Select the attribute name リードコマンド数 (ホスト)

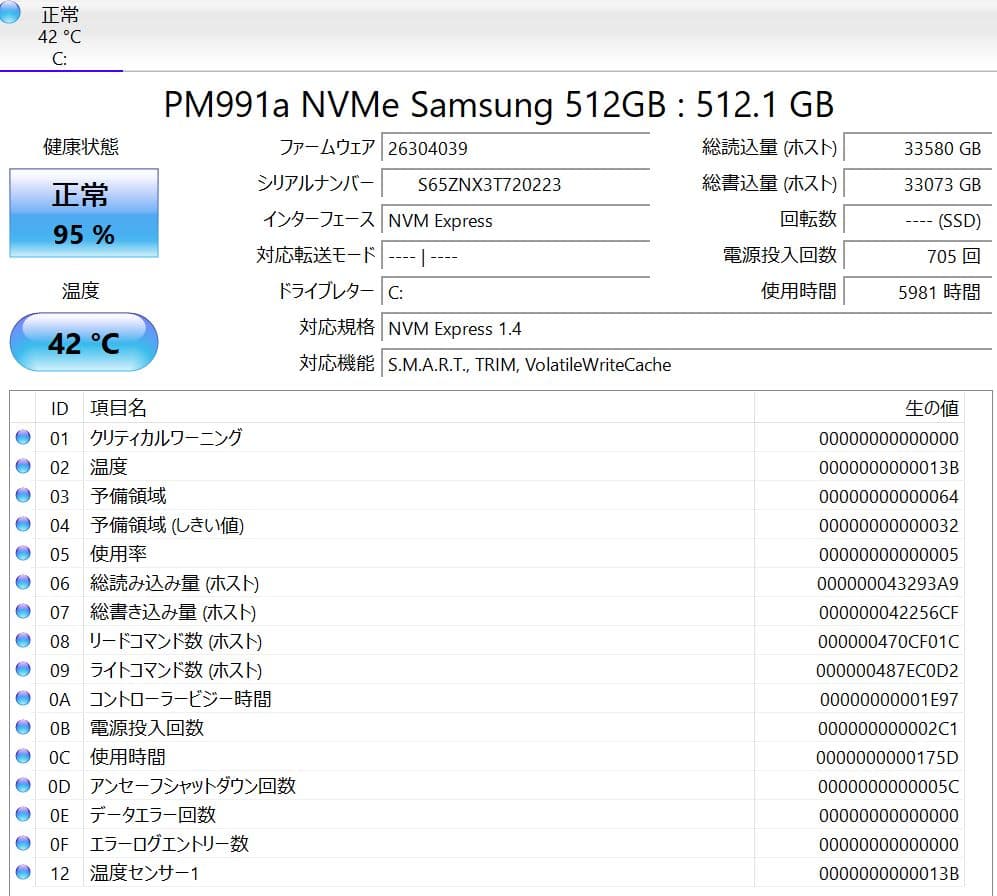point(175,641)
